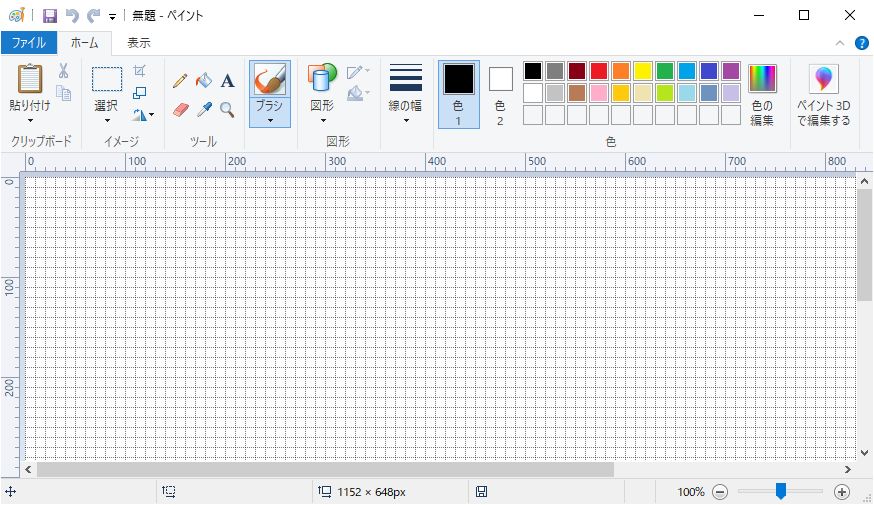Click the horizontal scrollbar right arrow
Image resolution: width=874 pixels, height=505 pixels.
[848, 469]
